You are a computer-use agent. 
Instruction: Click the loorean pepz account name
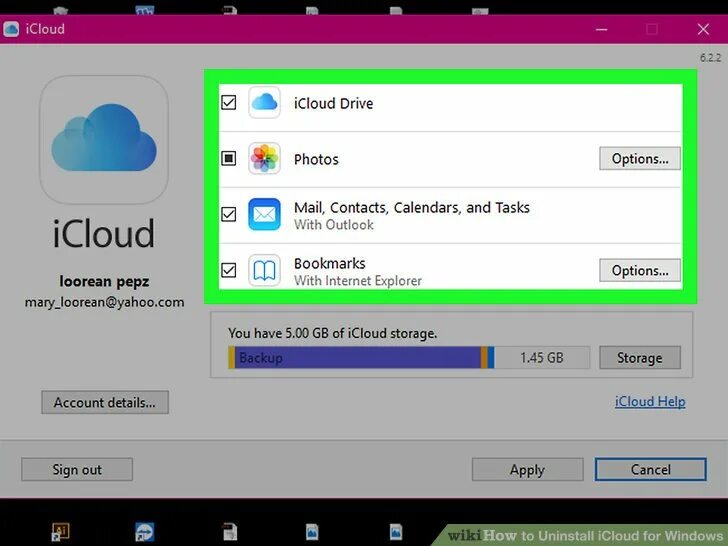click(x=104, y=281)
